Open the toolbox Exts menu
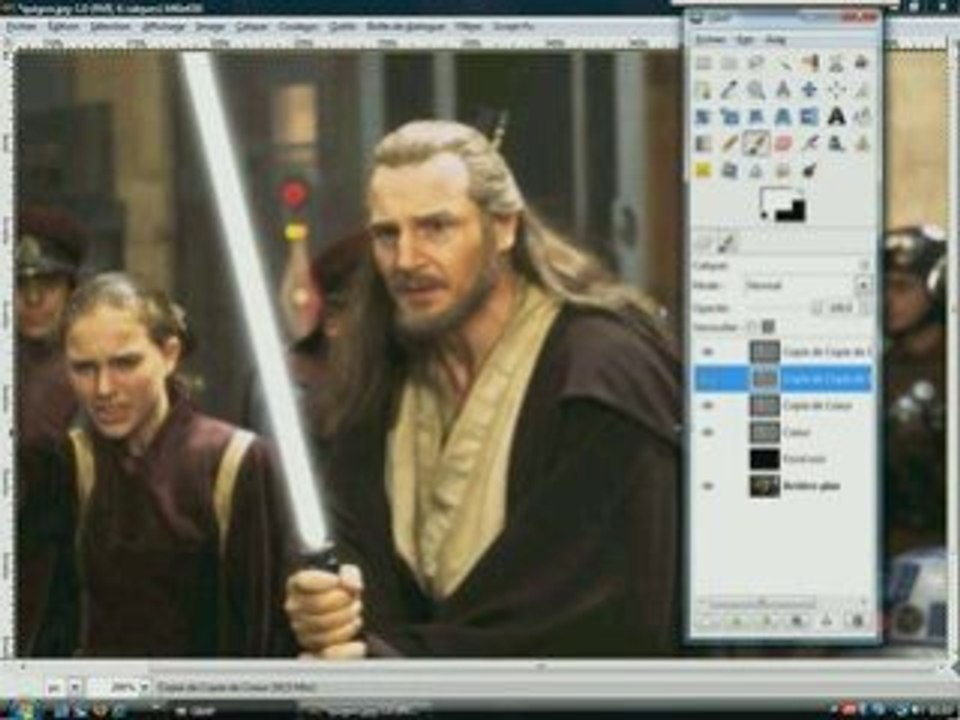 pos(745,39)
